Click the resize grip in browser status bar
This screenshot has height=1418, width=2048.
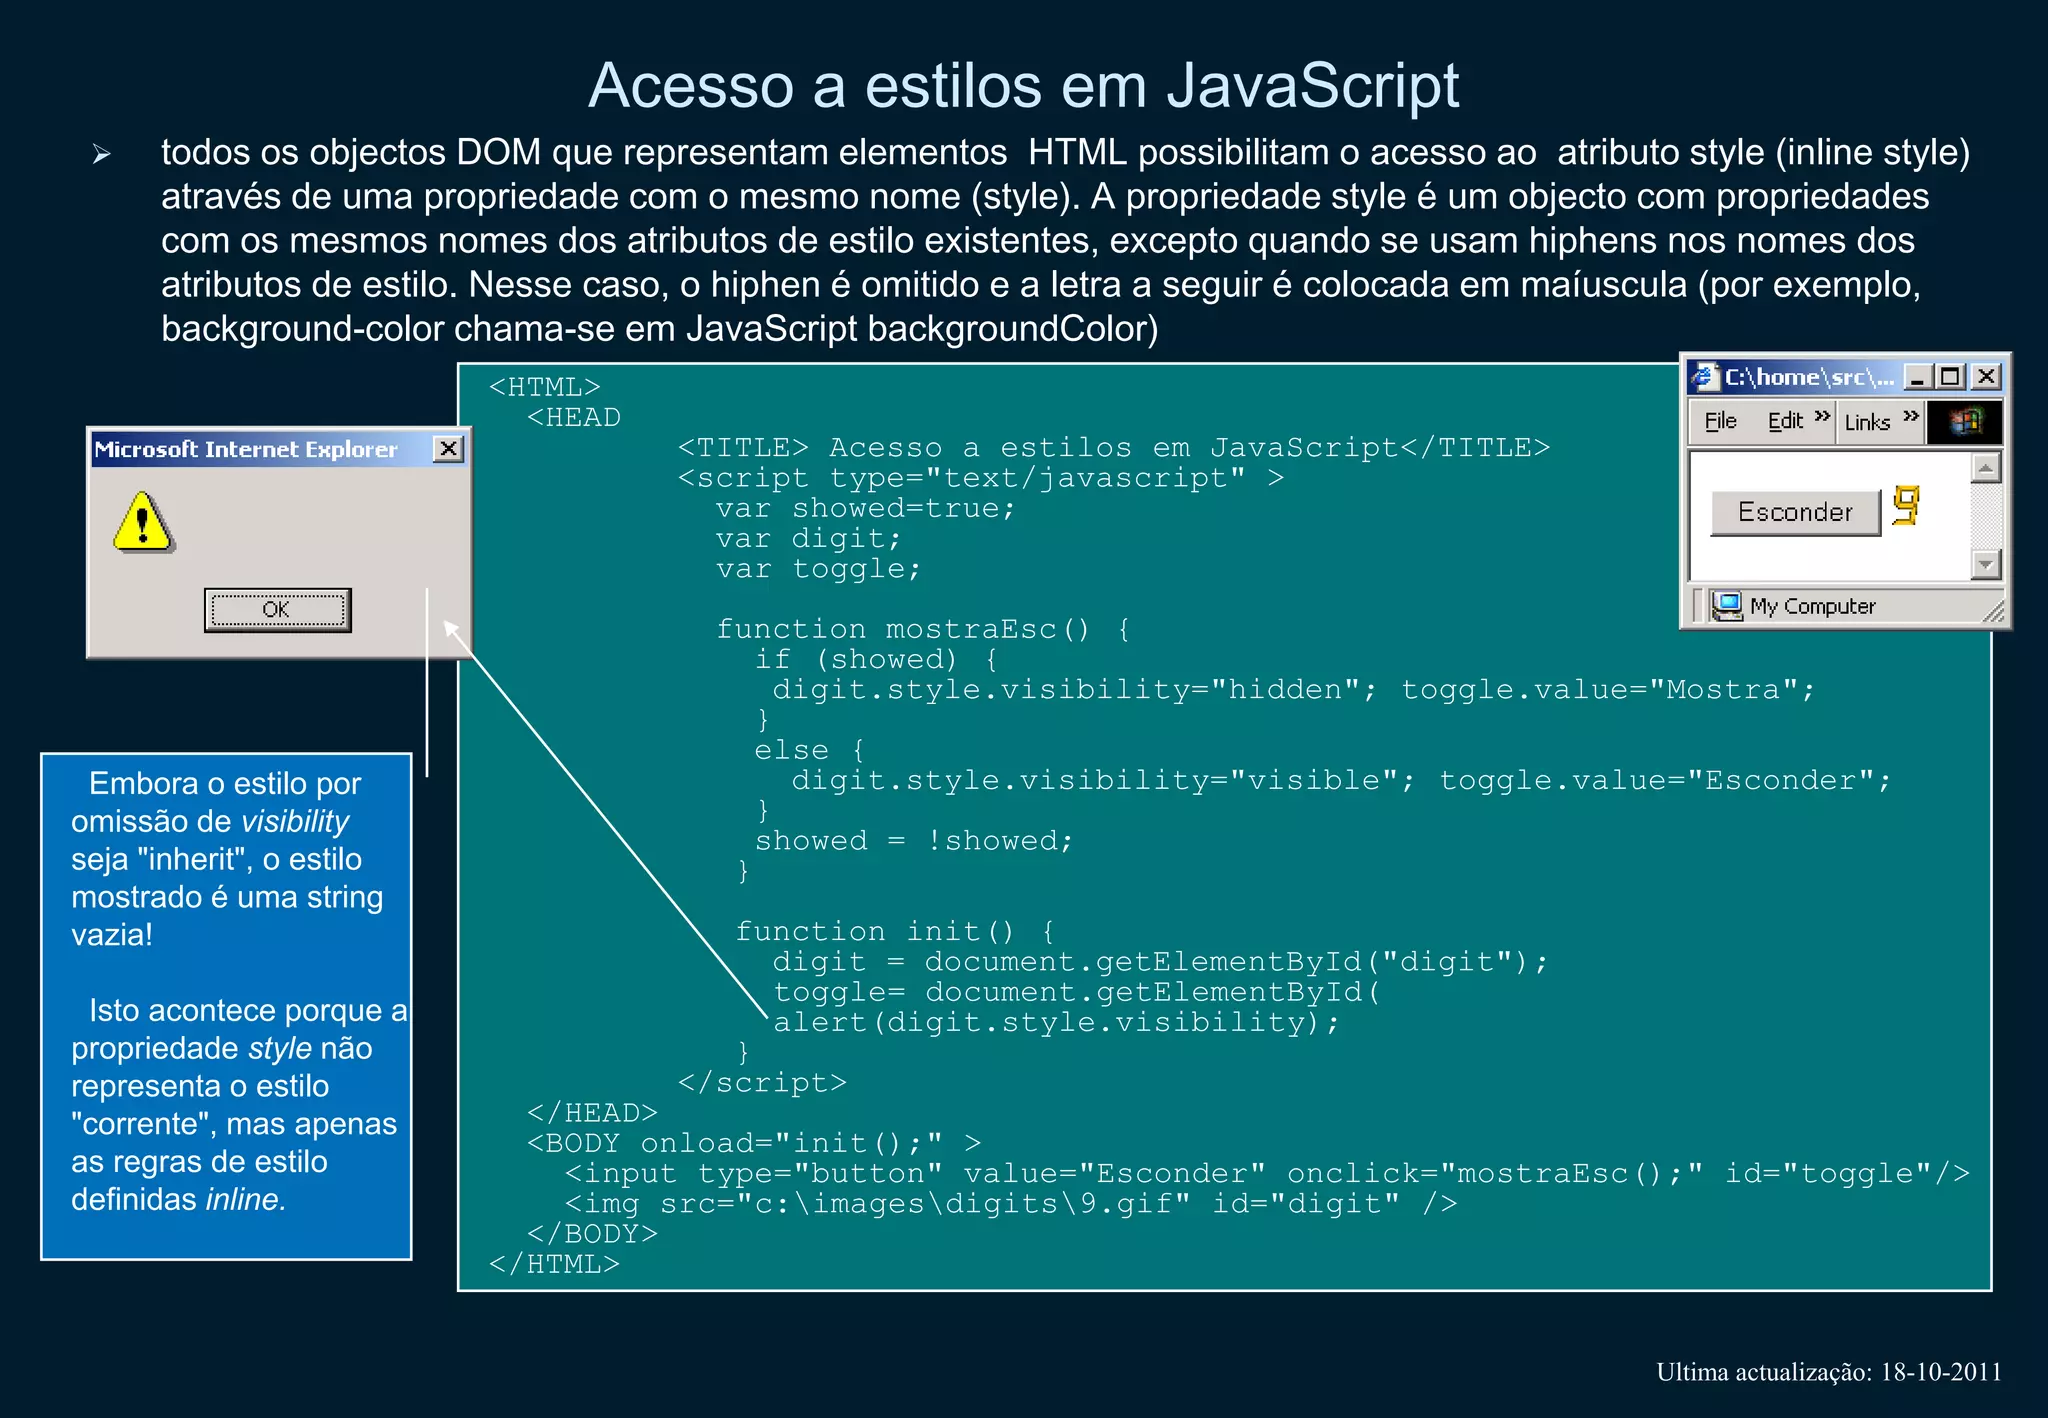1993,611
